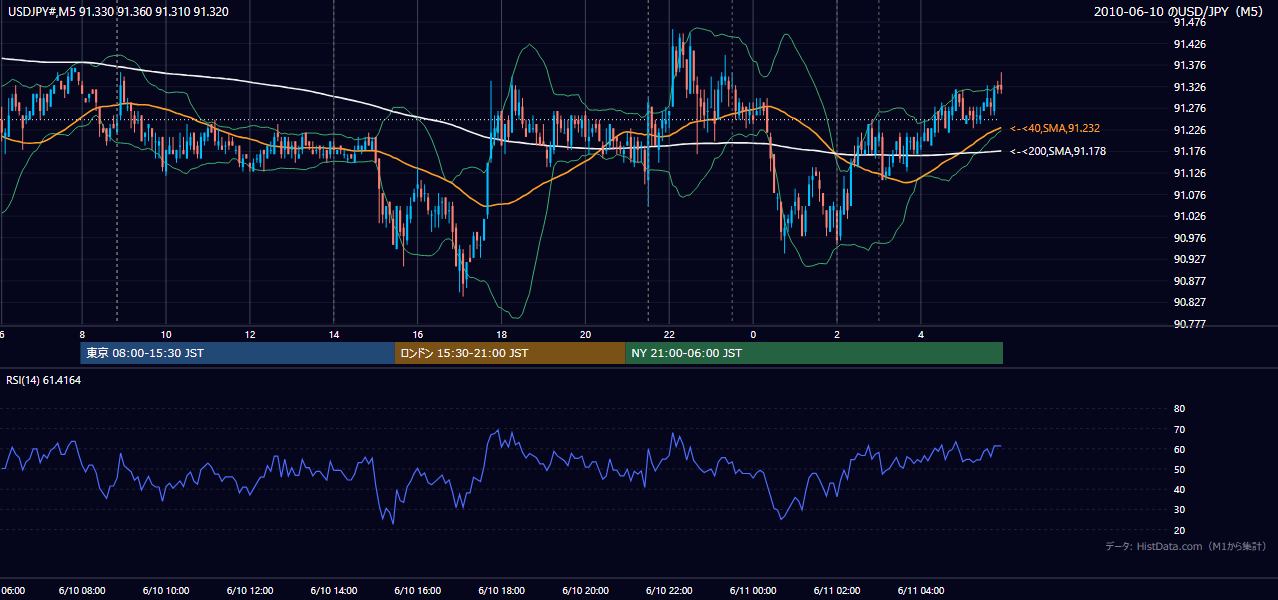This screenshot has height=600, width=1278.
Task: Click price axis value 91.126
Action: point(1189,173)
